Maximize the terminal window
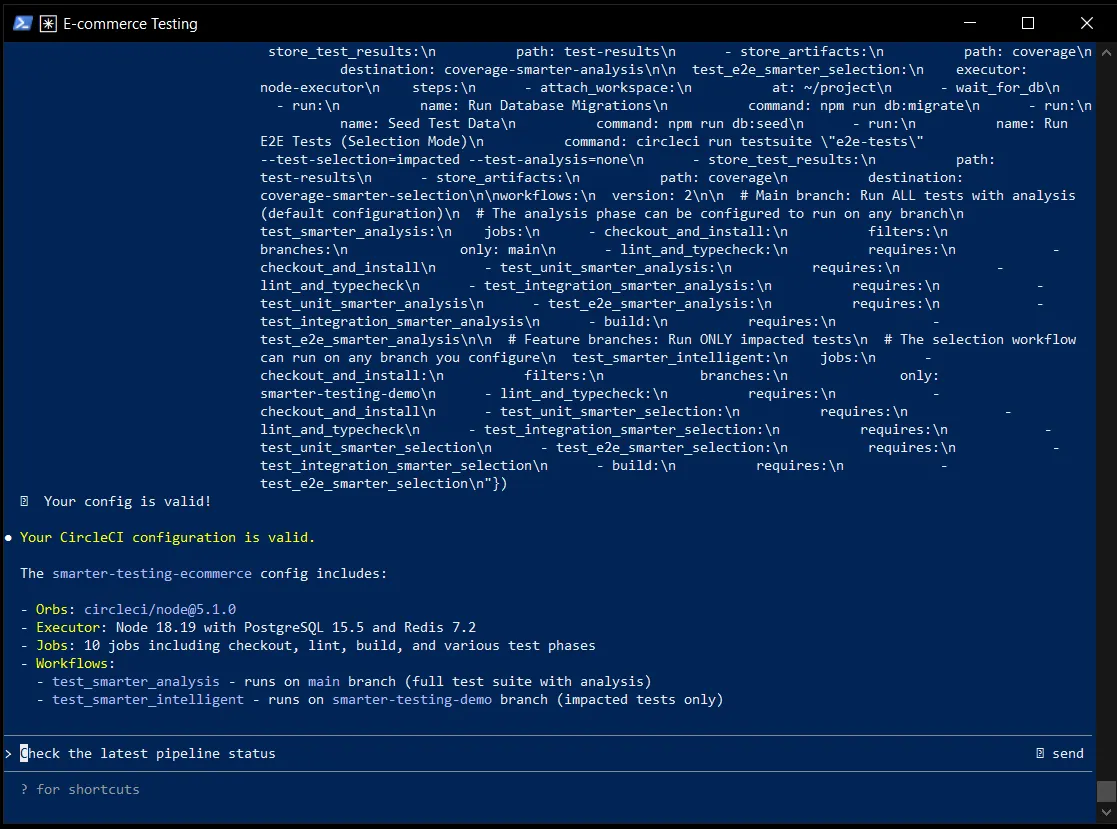The height and width of the screenshot is (829, 1117). click(1027, 23)
